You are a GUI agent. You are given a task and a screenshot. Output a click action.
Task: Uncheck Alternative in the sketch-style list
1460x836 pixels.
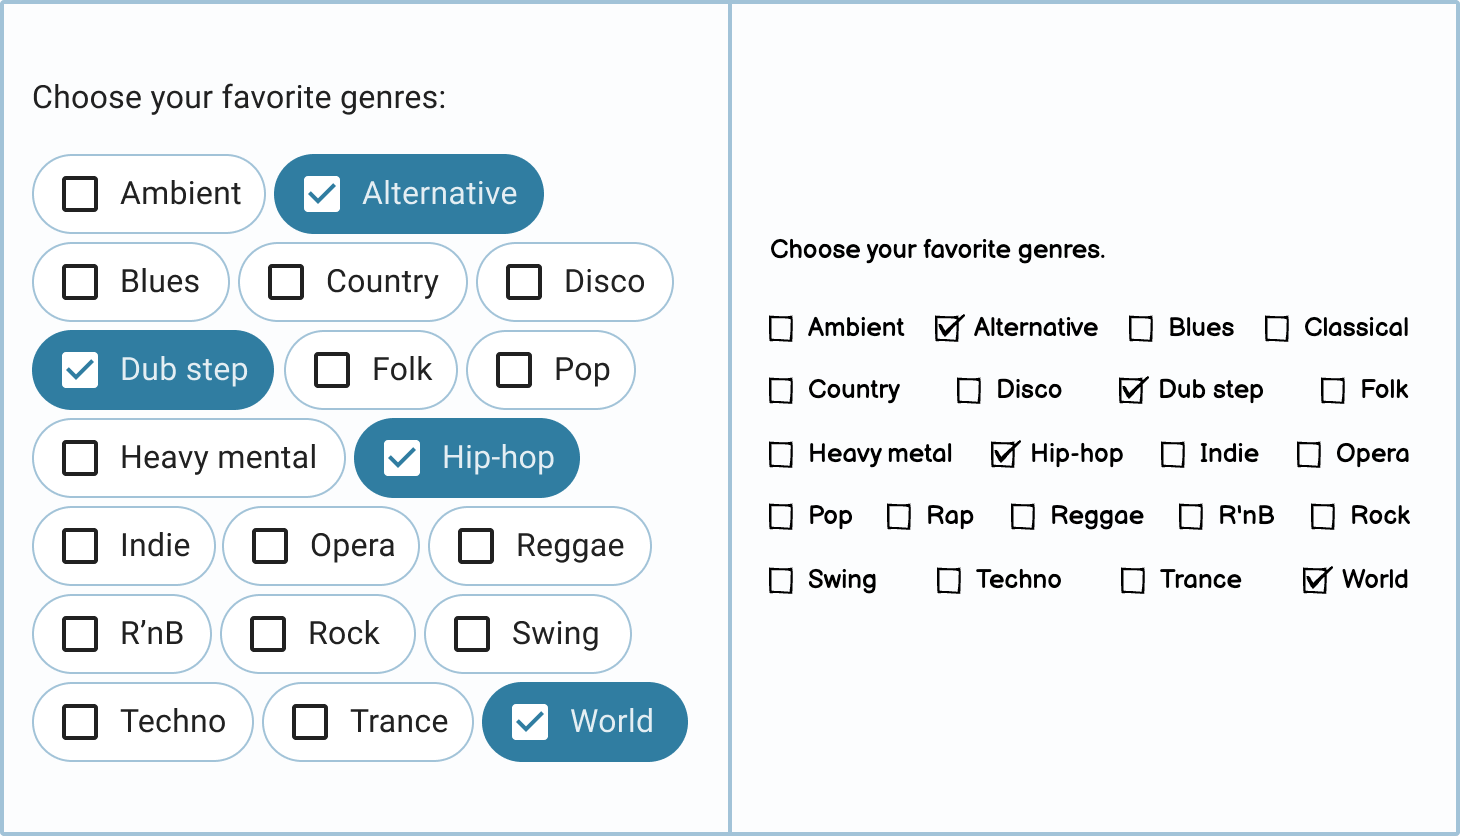pyautogui.click(x=947, y=329)
